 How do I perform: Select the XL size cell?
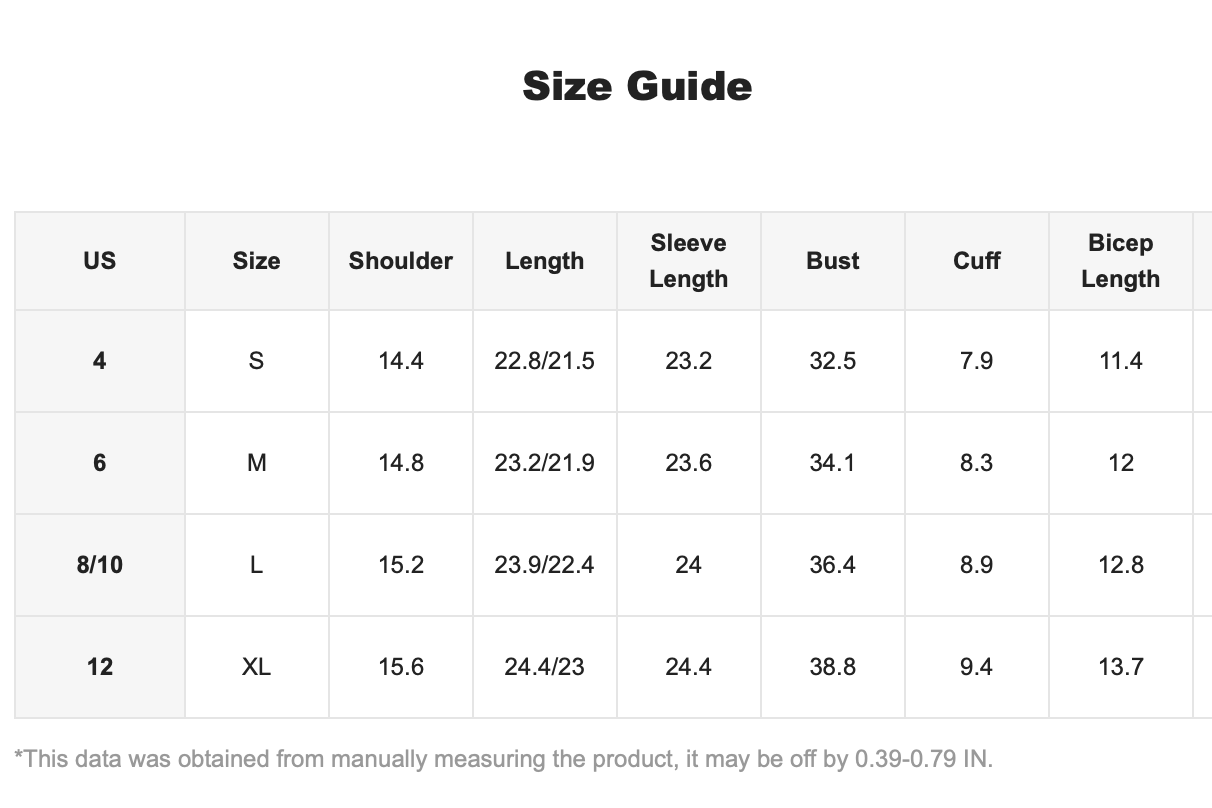click(257, 667)
